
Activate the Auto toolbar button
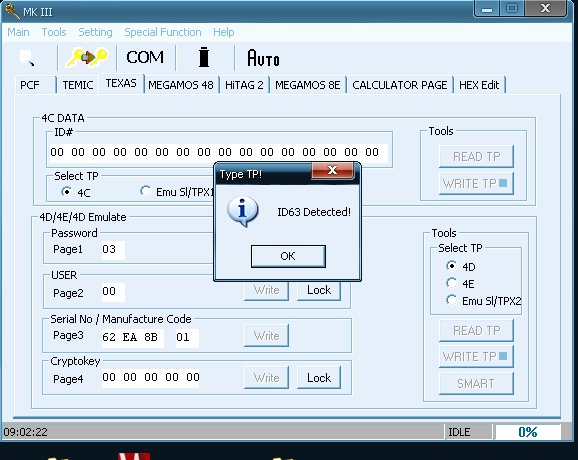tap(263, 58)
